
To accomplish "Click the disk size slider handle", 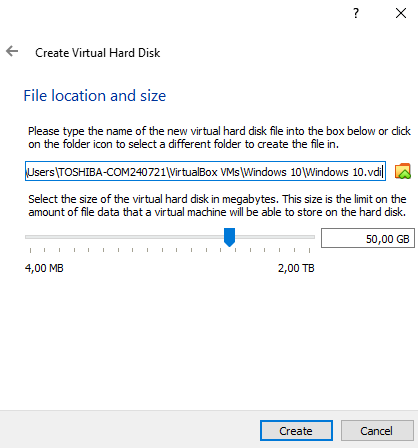I will [x=229, y=237].
